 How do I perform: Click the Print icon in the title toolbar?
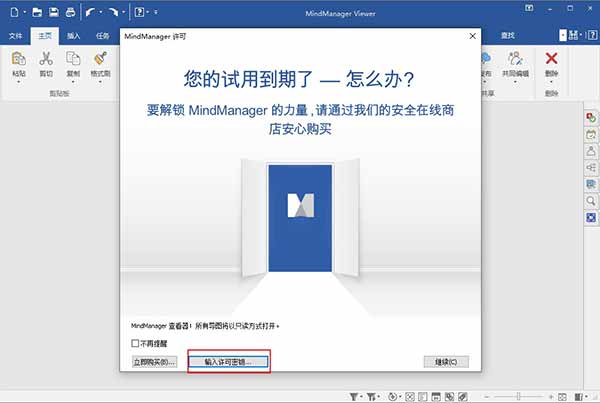pyautogui.click(x=70, y=13)
